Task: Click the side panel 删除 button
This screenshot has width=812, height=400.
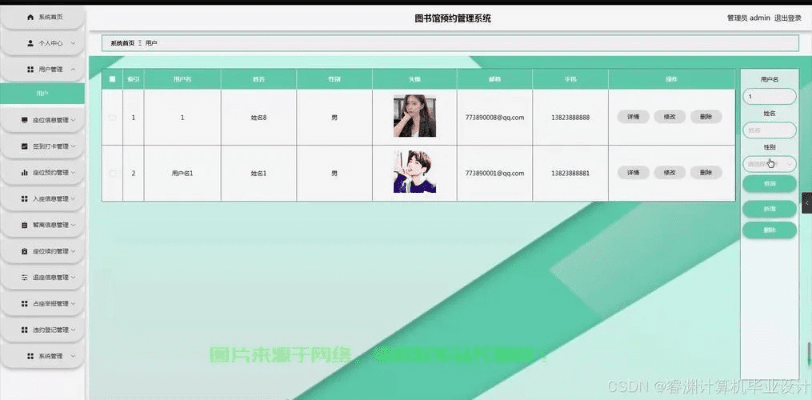Action: 769,231
